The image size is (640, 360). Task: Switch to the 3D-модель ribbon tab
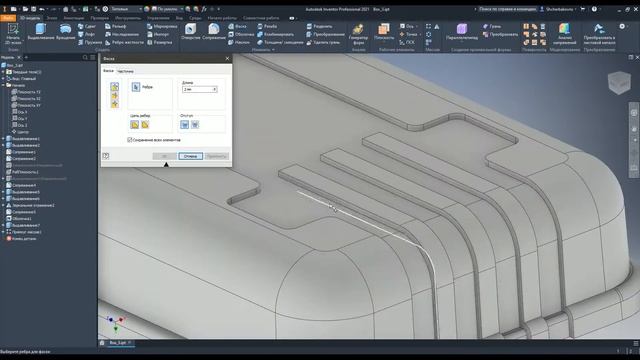click(x=30, y=18)
